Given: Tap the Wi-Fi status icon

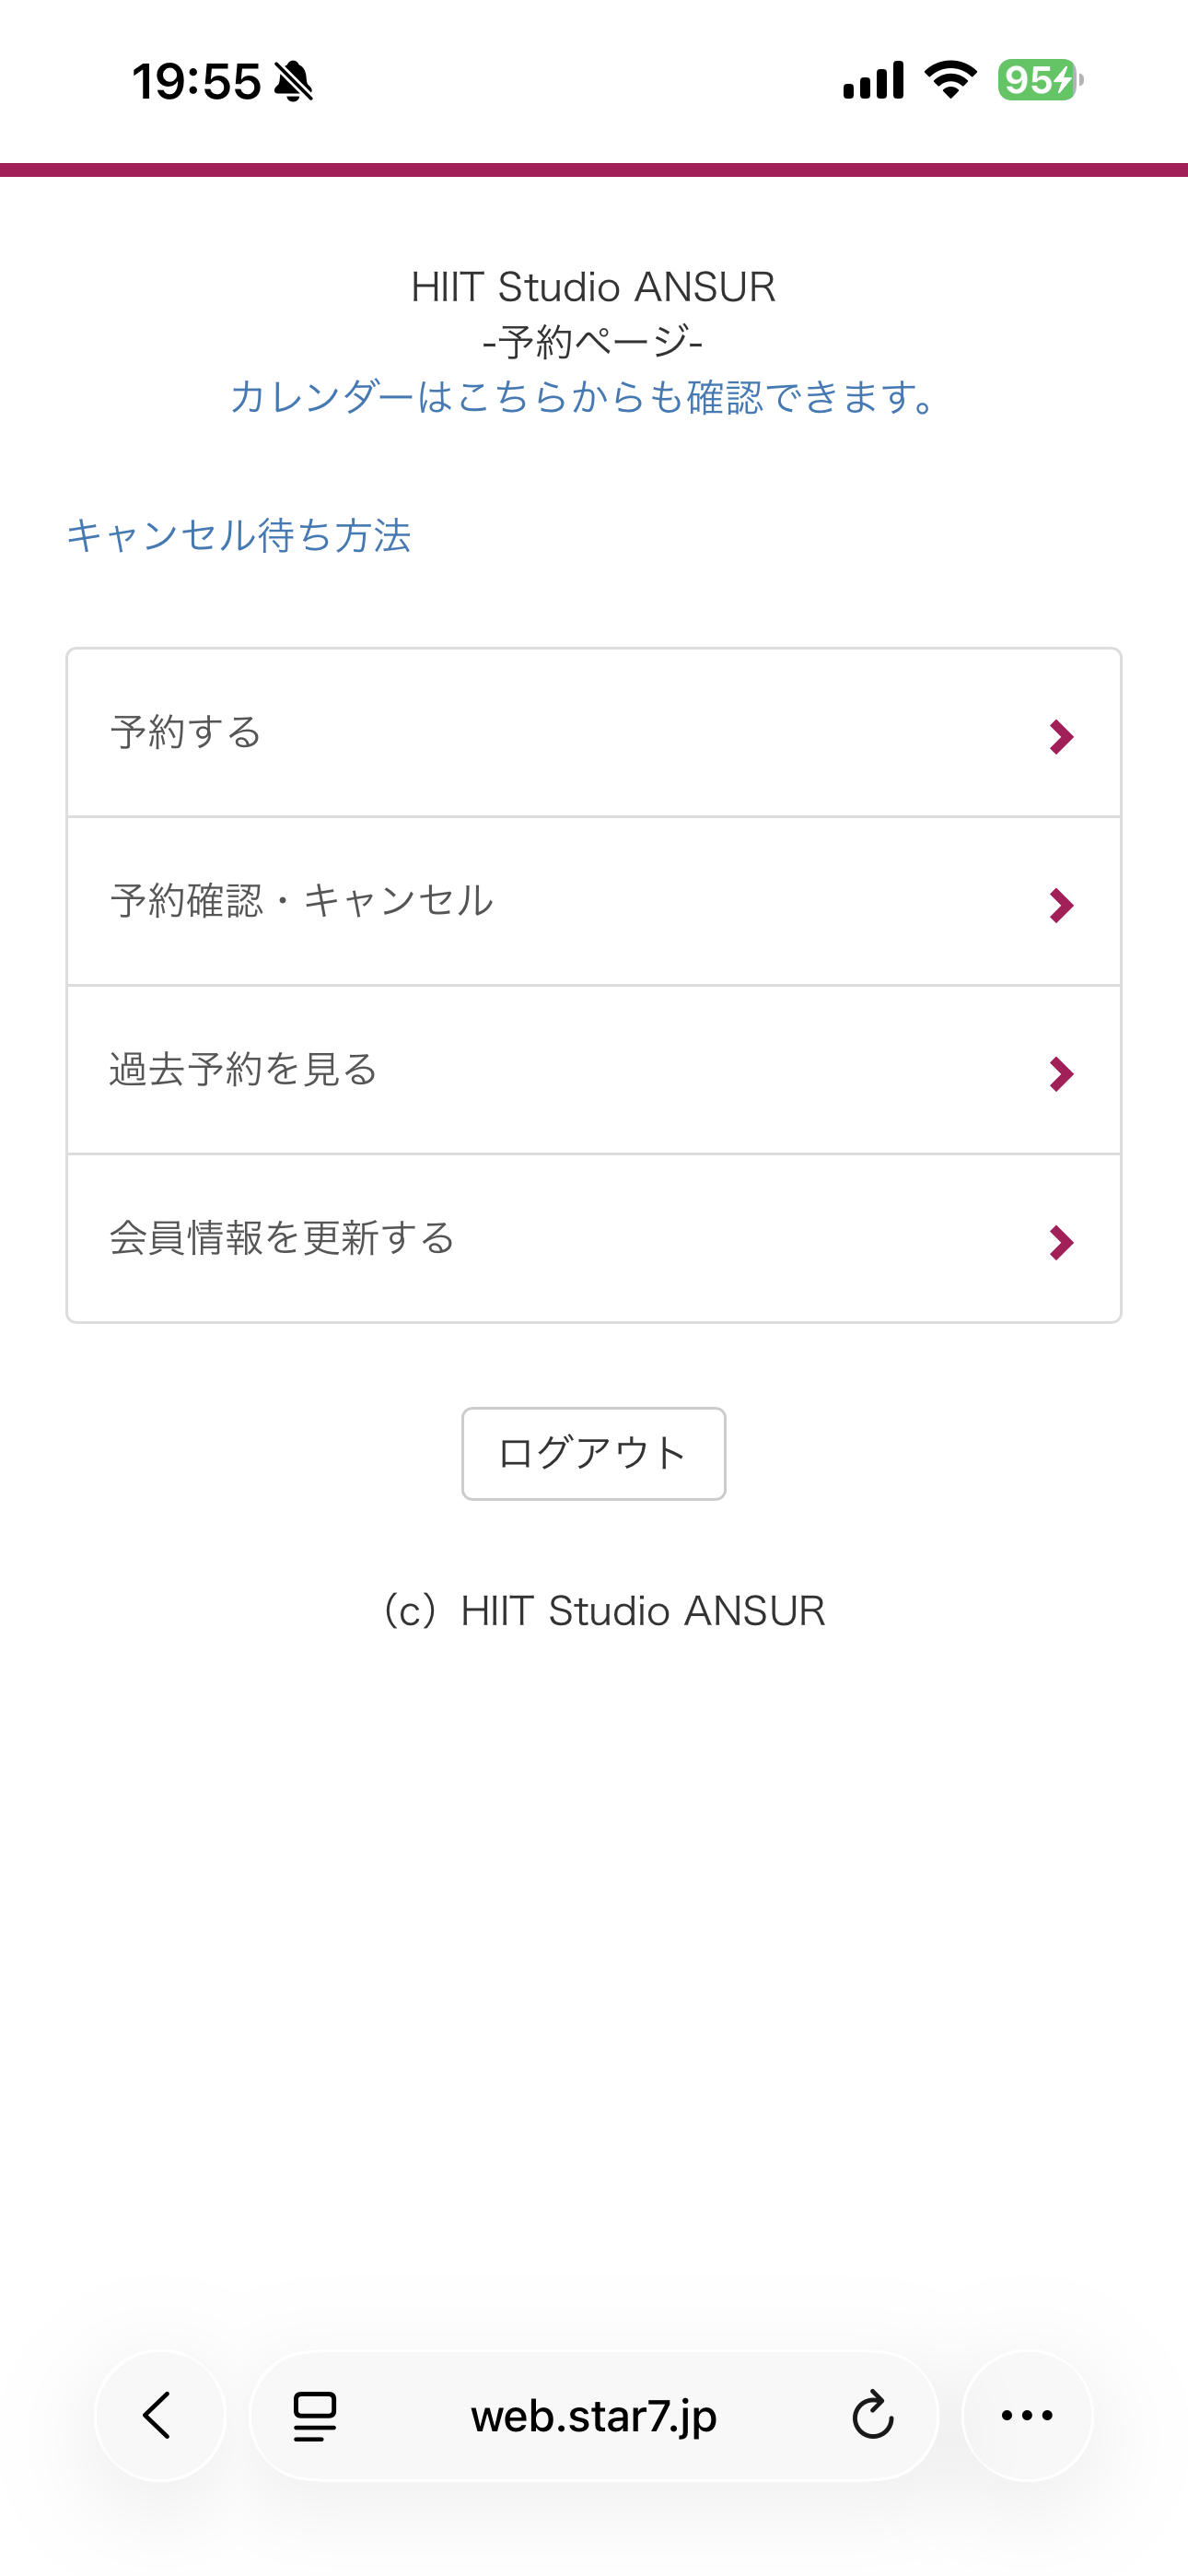Looking at the screenshot, I should click(950, 79).
